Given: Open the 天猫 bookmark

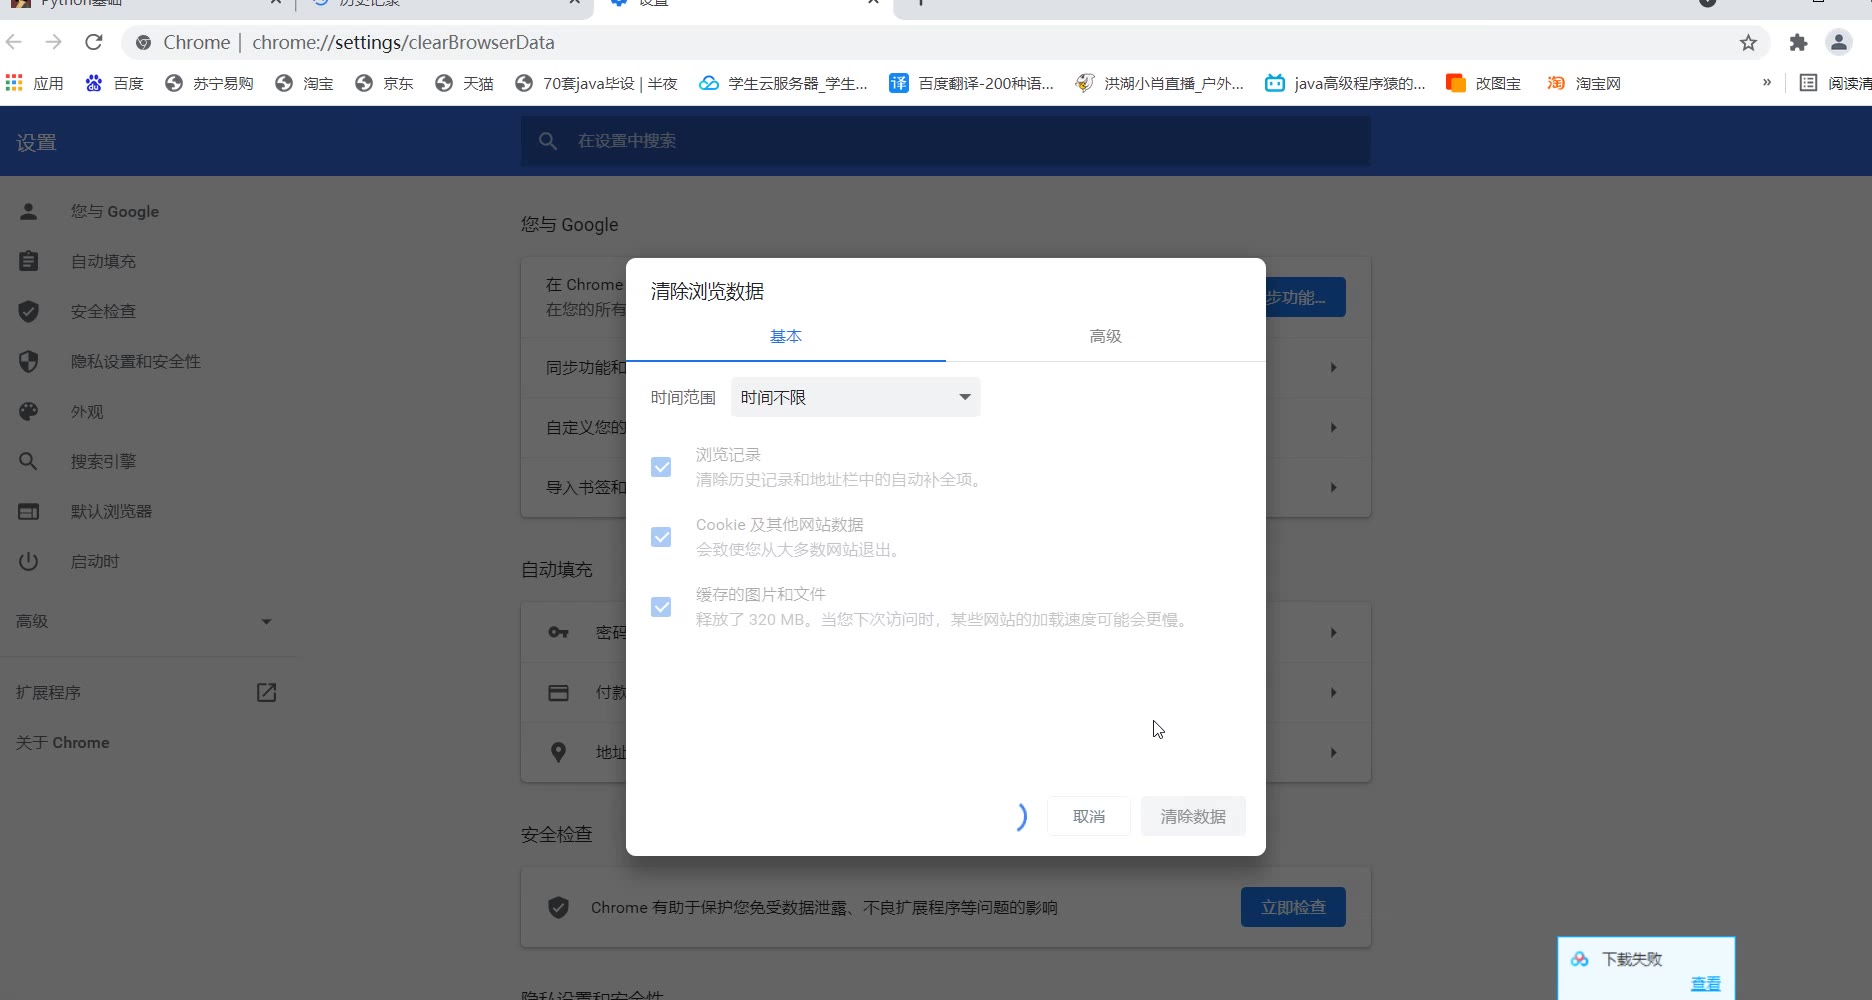Looking at the screenshot, I should click(465, 83).
